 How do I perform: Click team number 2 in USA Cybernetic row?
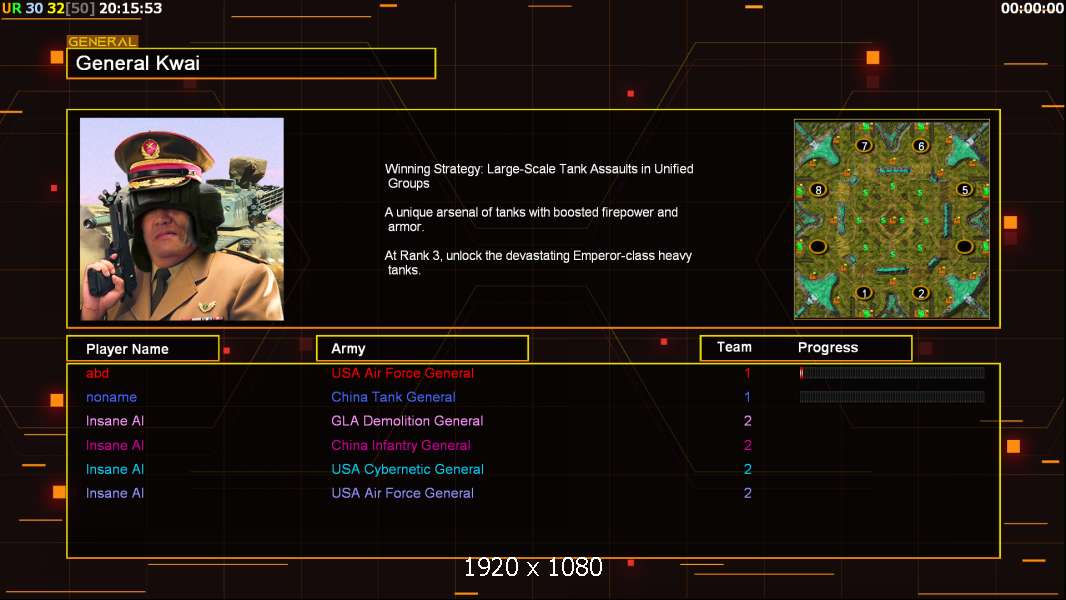747,469
